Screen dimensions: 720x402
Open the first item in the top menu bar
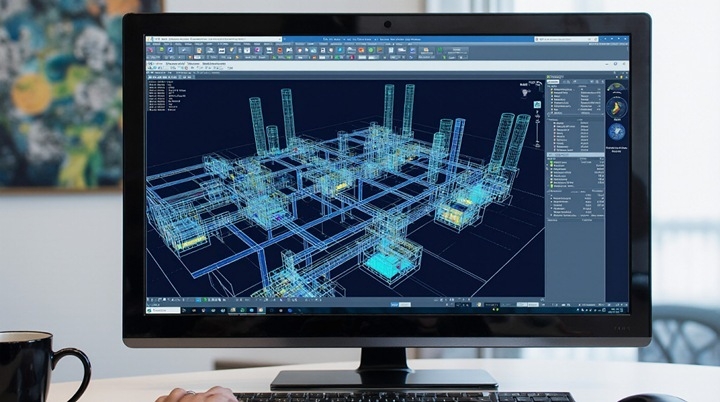(149, 45)
